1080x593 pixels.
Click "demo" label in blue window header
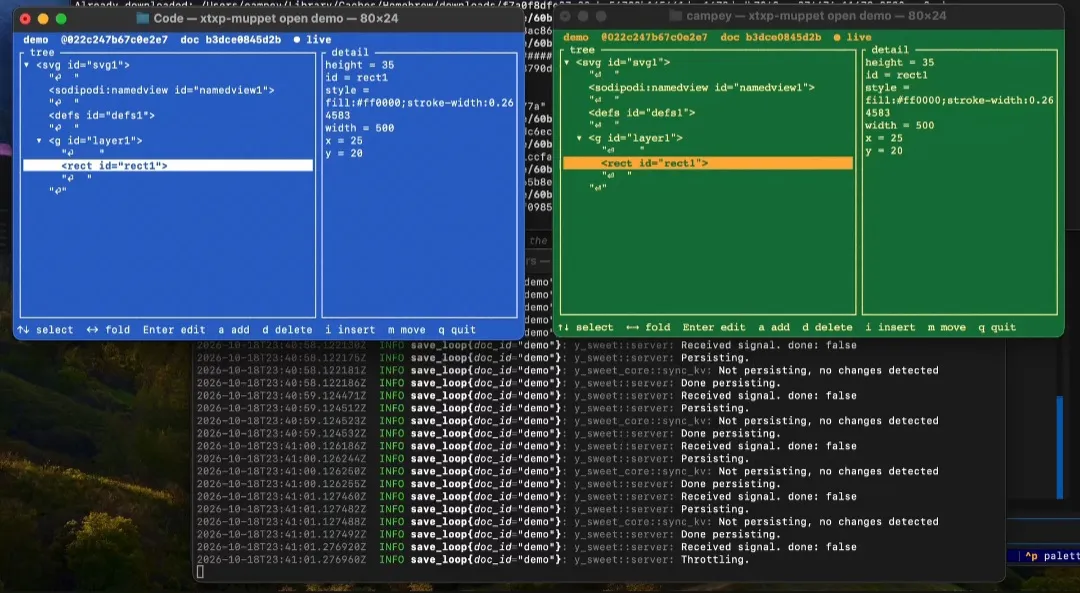point(36,40)
